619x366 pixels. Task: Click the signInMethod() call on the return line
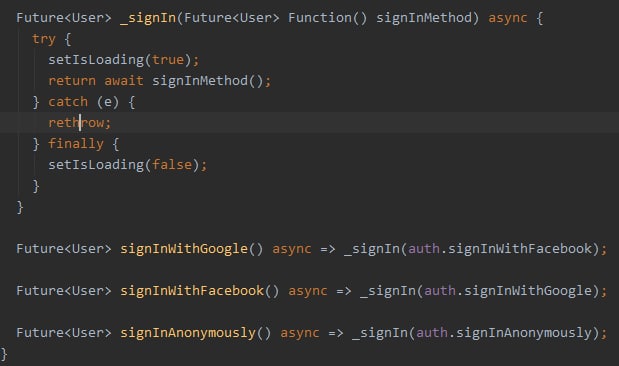[x=208, y=81]
